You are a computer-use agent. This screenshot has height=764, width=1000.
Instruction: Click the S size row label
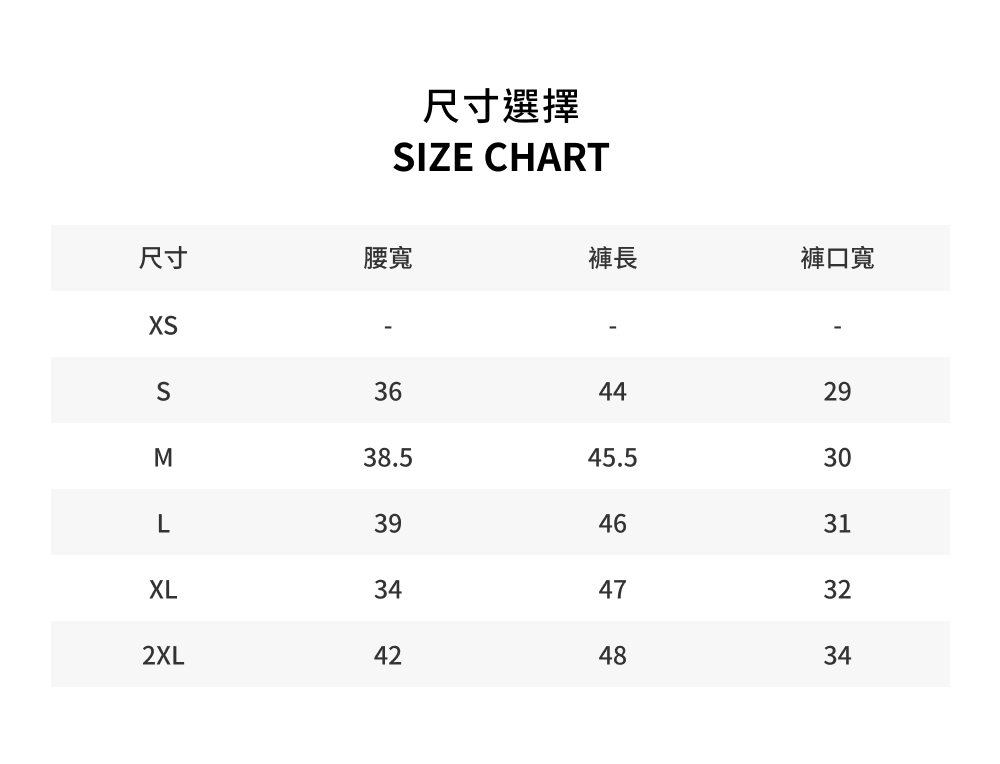click(163, 392)
